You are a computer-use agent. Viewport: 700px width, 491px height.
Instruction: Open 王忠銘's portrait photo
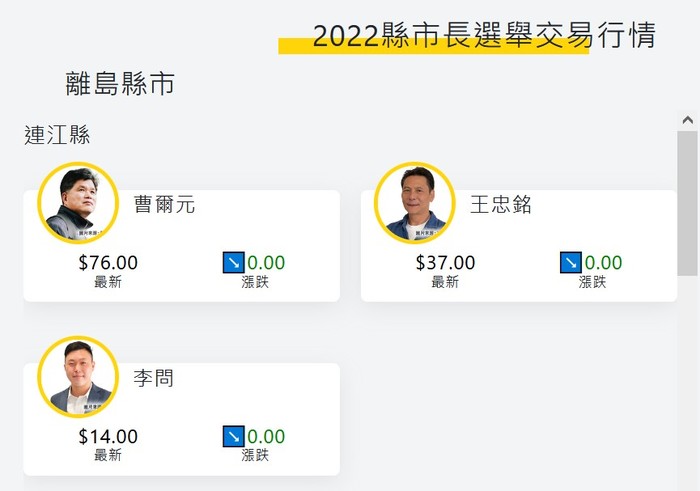coord(415,203)
